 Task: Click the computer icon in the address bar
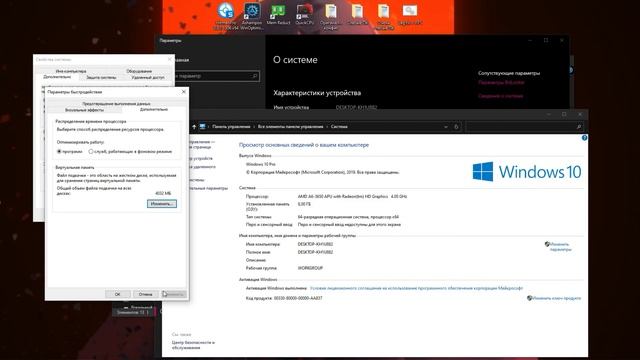click(x=202, y=127)
